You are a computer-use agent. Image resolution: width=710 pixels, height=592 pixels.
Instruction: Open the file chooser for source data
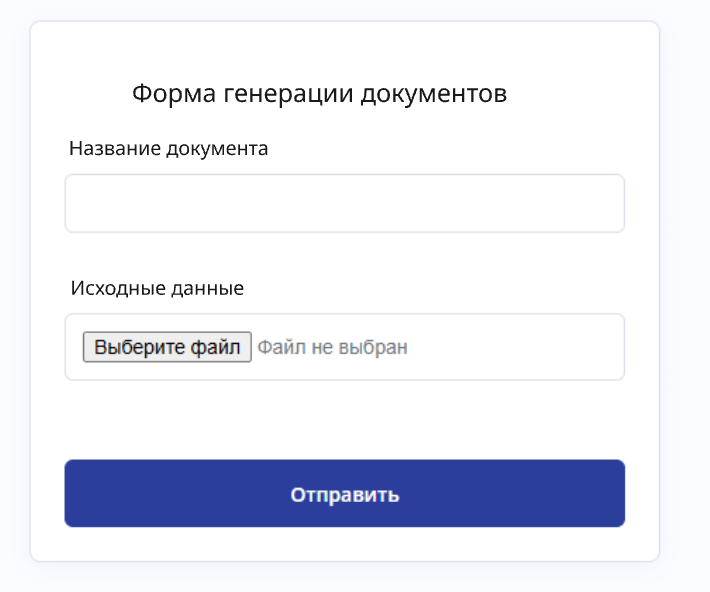coord(167,348)
